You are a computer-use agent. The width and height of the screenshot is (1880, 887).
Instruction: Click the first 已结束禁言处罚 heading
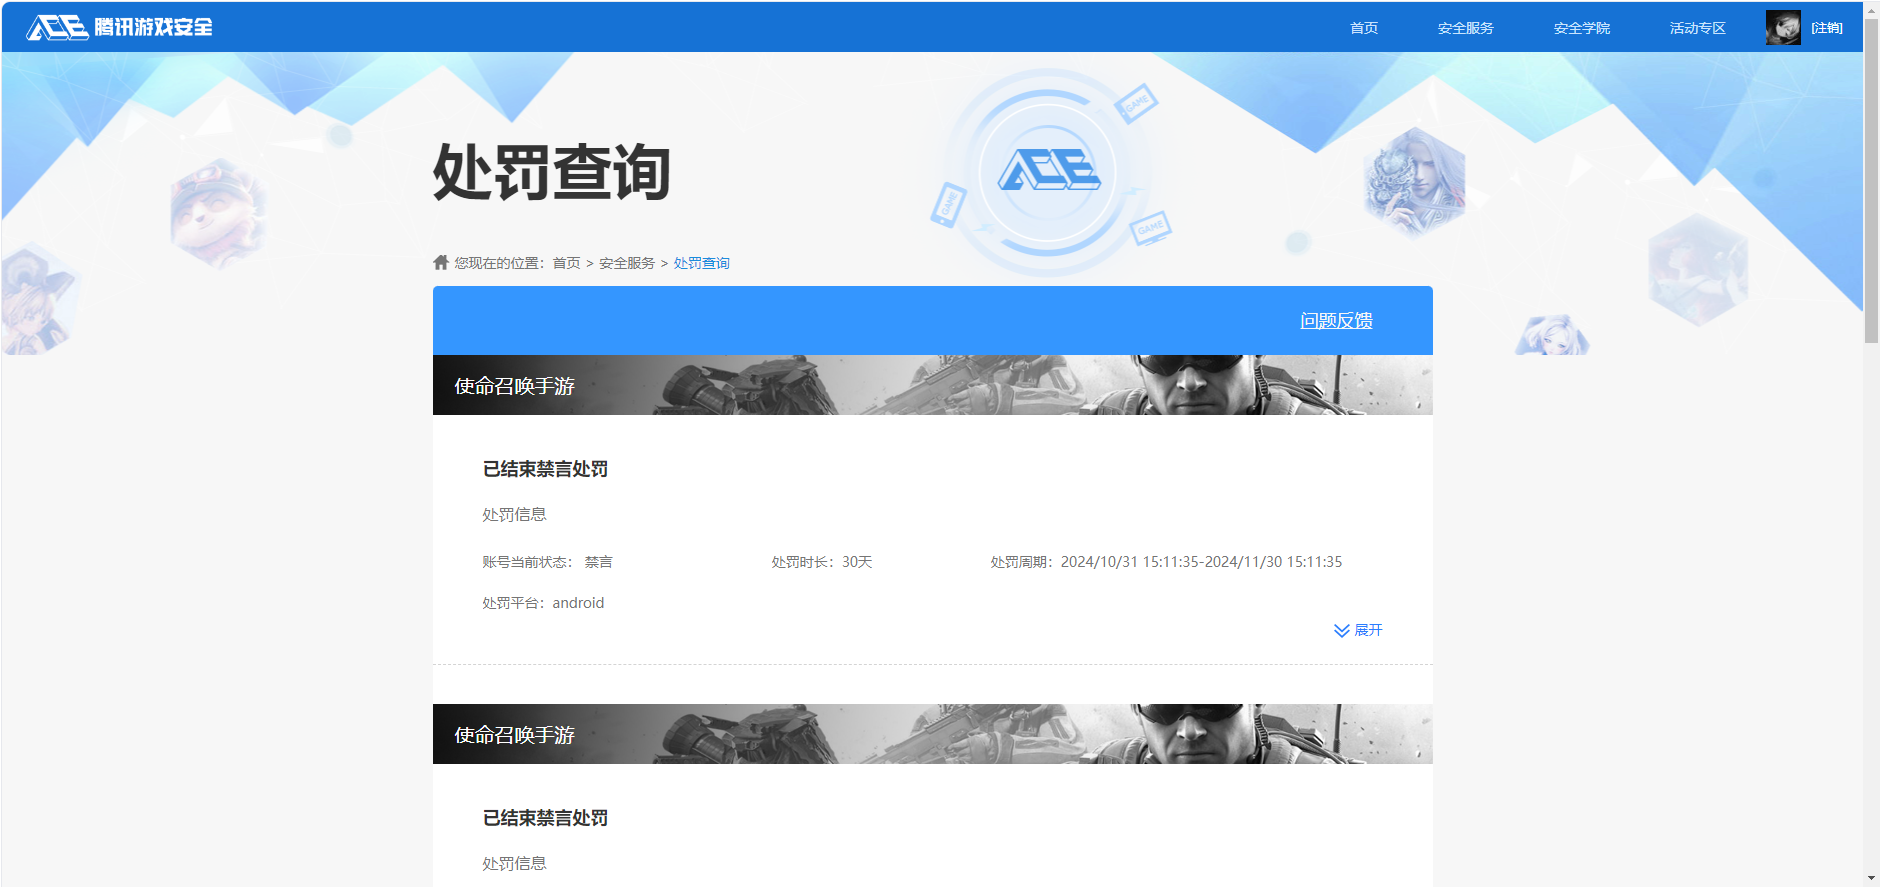coord(545,469)
